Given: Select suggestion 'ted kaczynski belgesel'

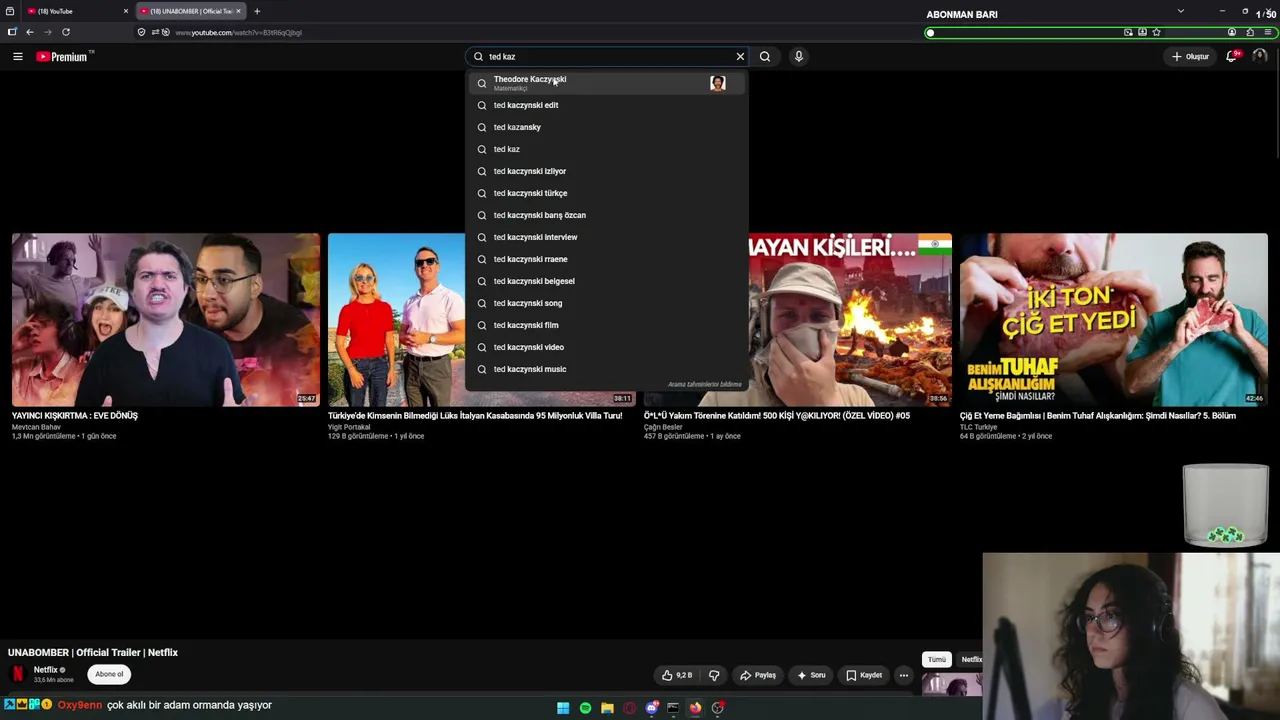Looking at the screenshot, I should coord(607,281).
